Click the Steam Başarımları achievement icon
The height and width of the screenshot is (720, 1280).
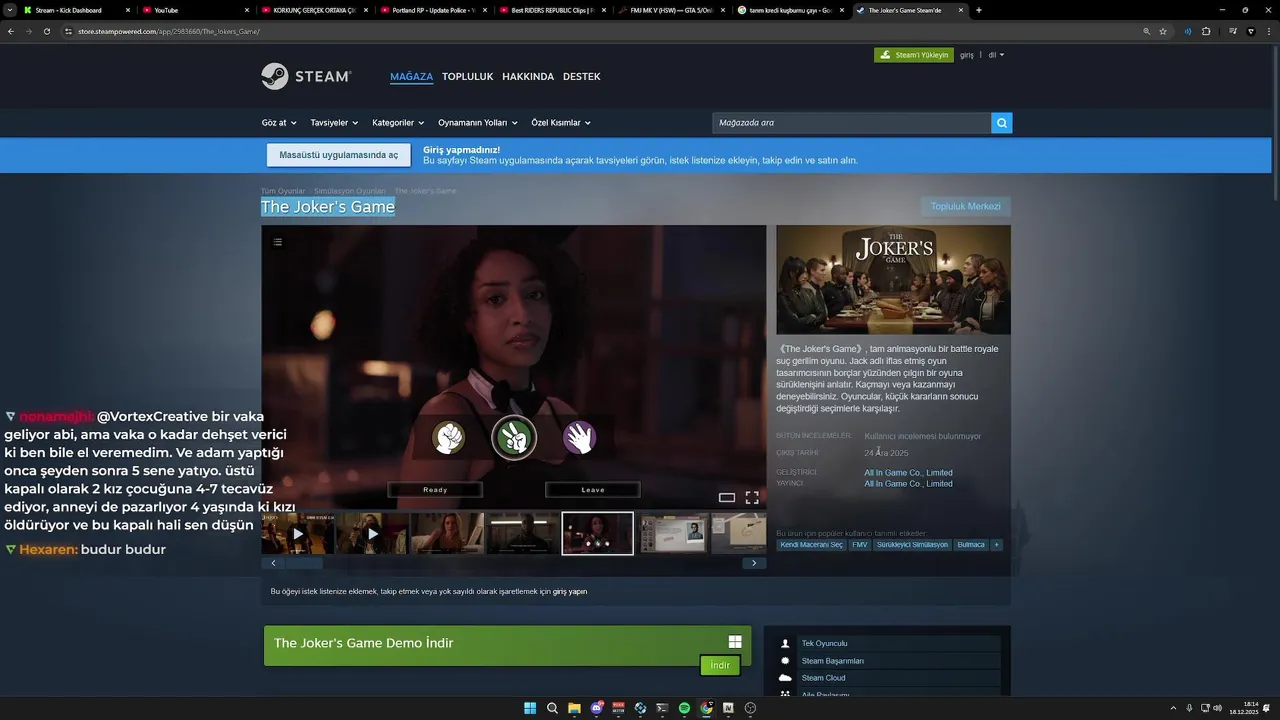click(x=785, y=661)
